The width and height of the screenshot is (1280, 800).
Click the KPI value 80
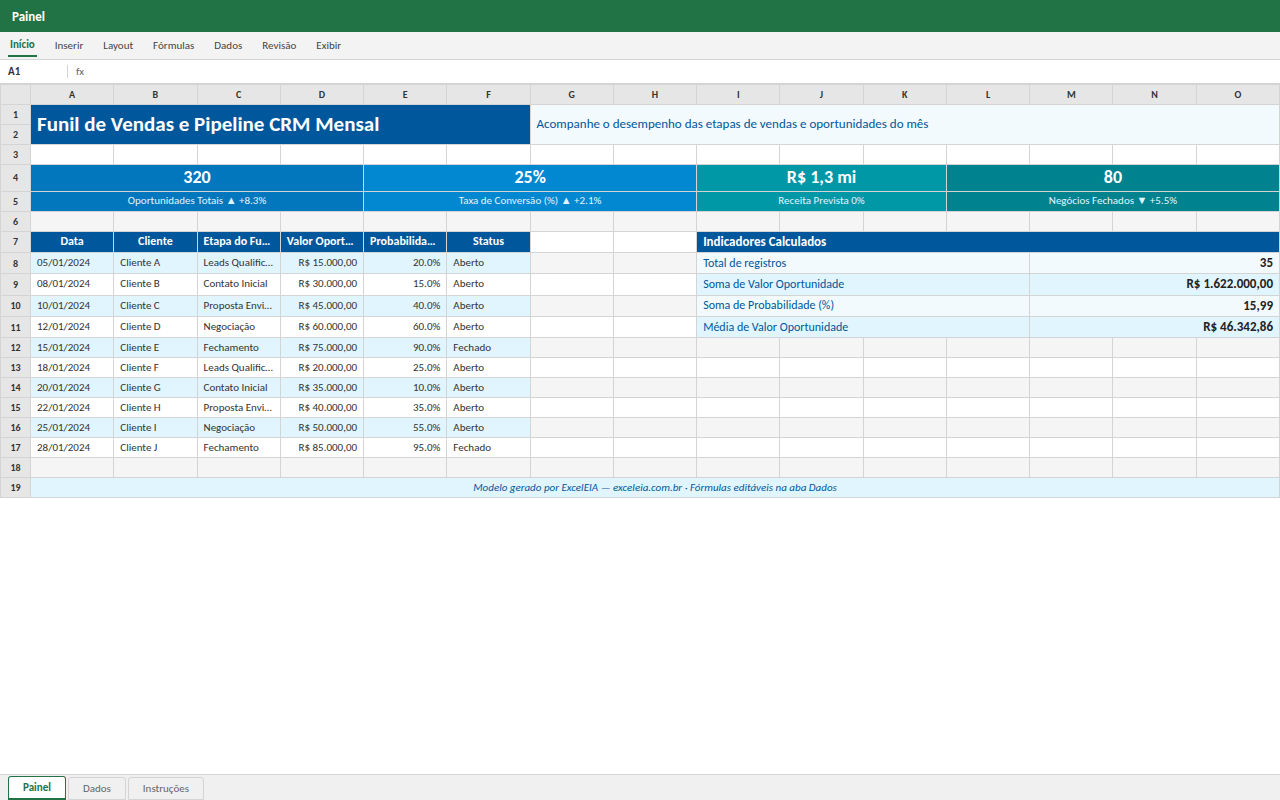click(x=1113, y=177)
